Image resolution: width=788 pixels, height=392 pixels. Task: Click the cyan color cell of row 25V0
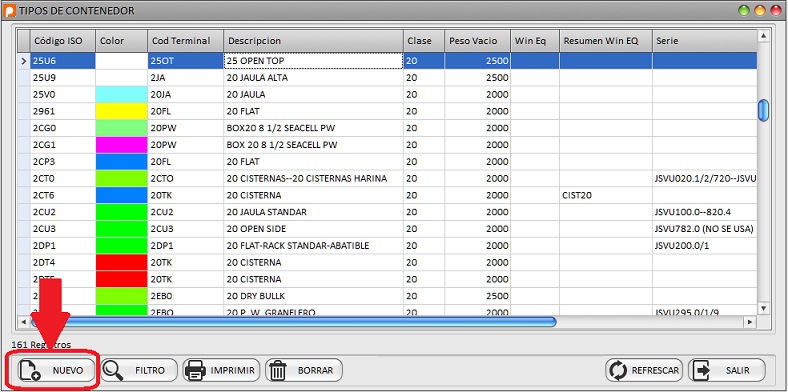click(122, 94)
